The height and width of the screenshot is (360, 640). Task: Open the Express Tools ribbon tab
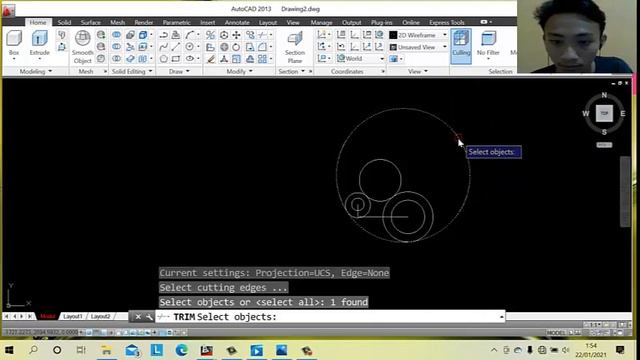tap(447, 22)
